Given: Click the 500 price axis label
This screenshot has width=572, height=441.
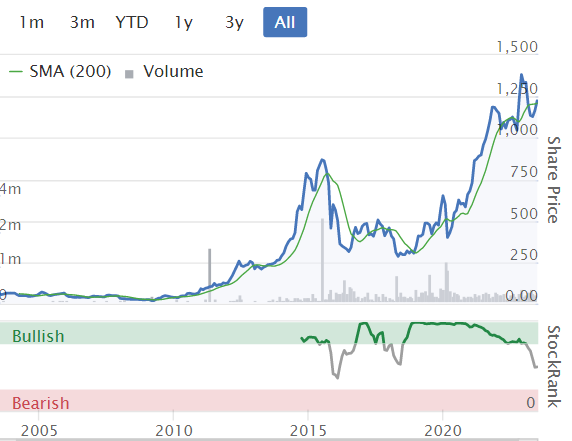Looking at the screenshot, I should (x=524, y=214).
